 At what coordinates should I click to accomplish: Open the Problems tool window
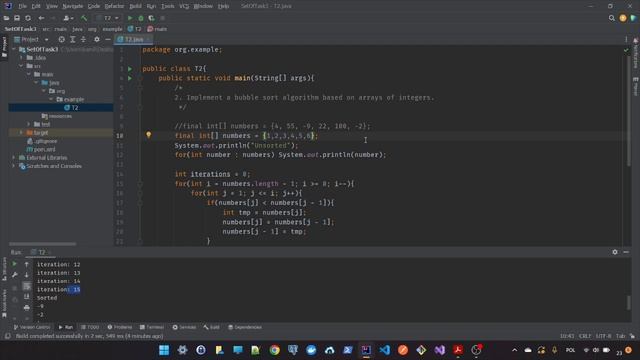[120, 327]
